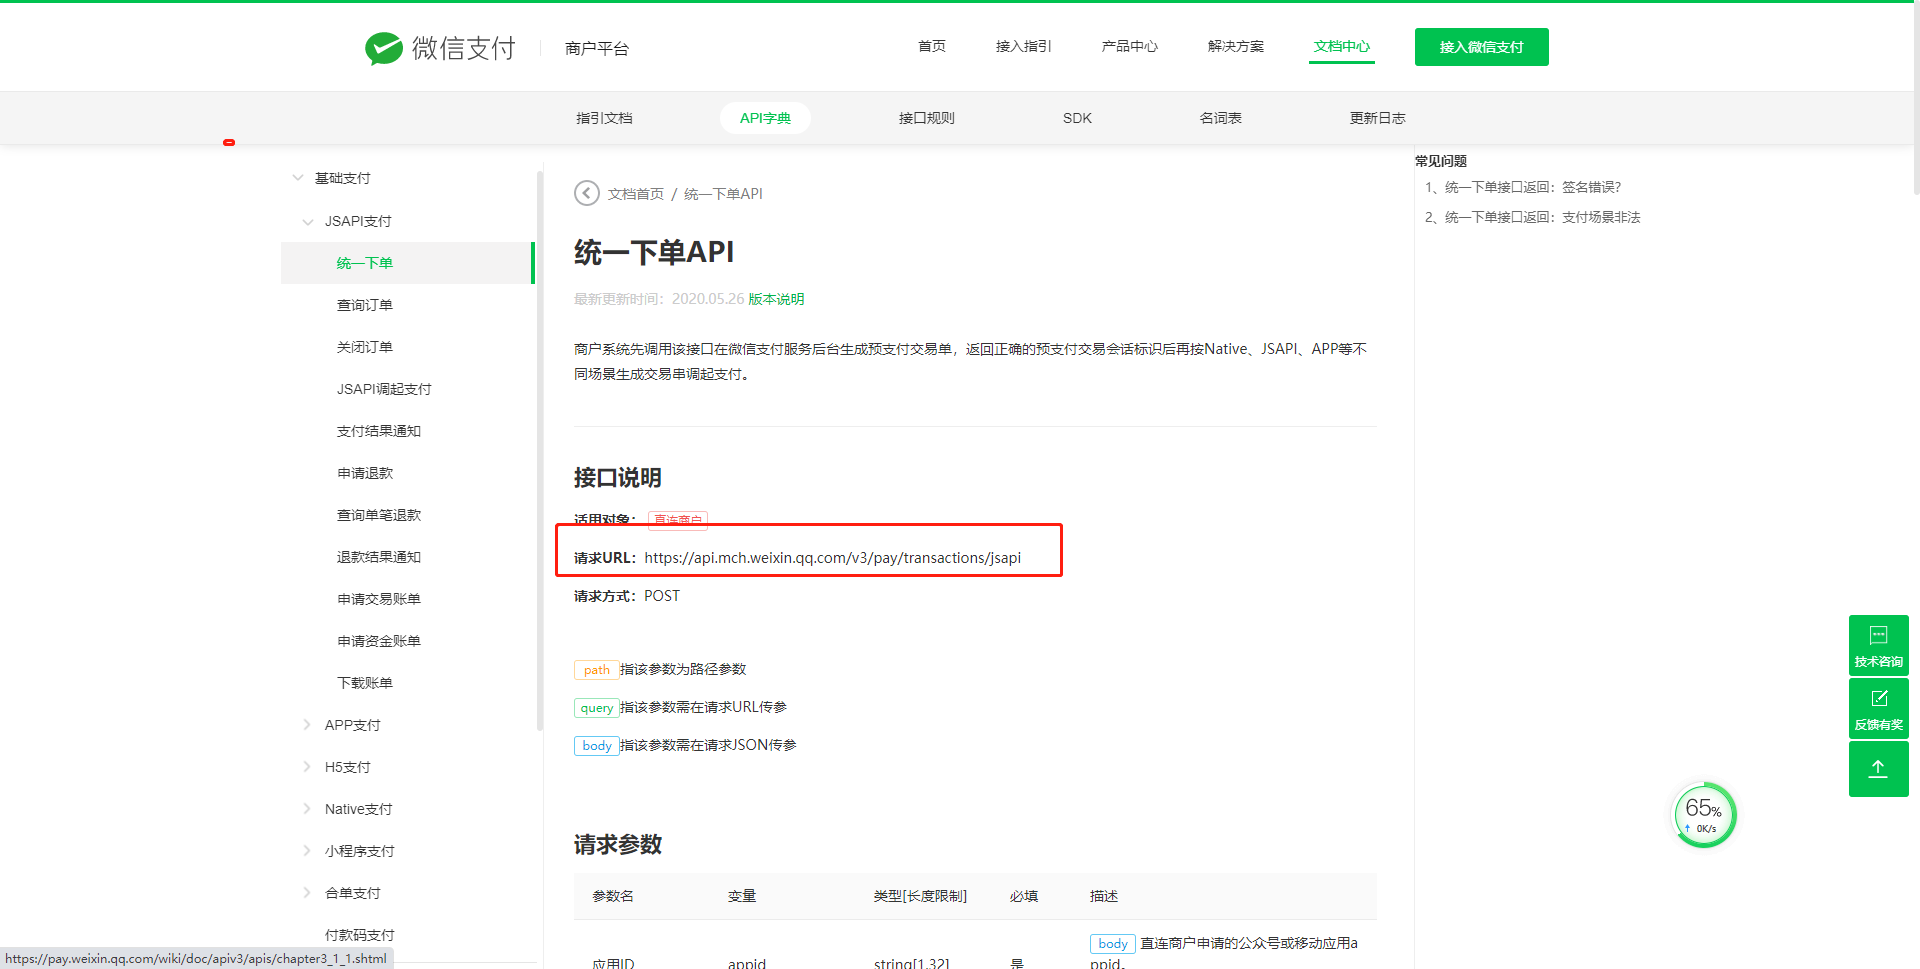Open 接入指引 in the top navigation
Viewport: 1920px width, 969px height.
coord(1024,46)
